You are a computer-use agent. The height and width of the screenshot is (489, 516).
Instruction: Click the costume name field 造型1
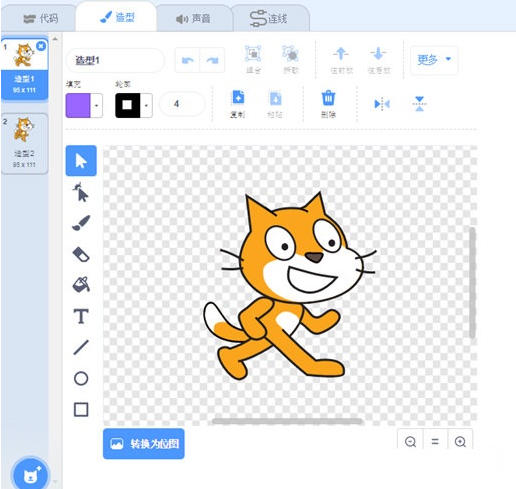pos(115,60)
